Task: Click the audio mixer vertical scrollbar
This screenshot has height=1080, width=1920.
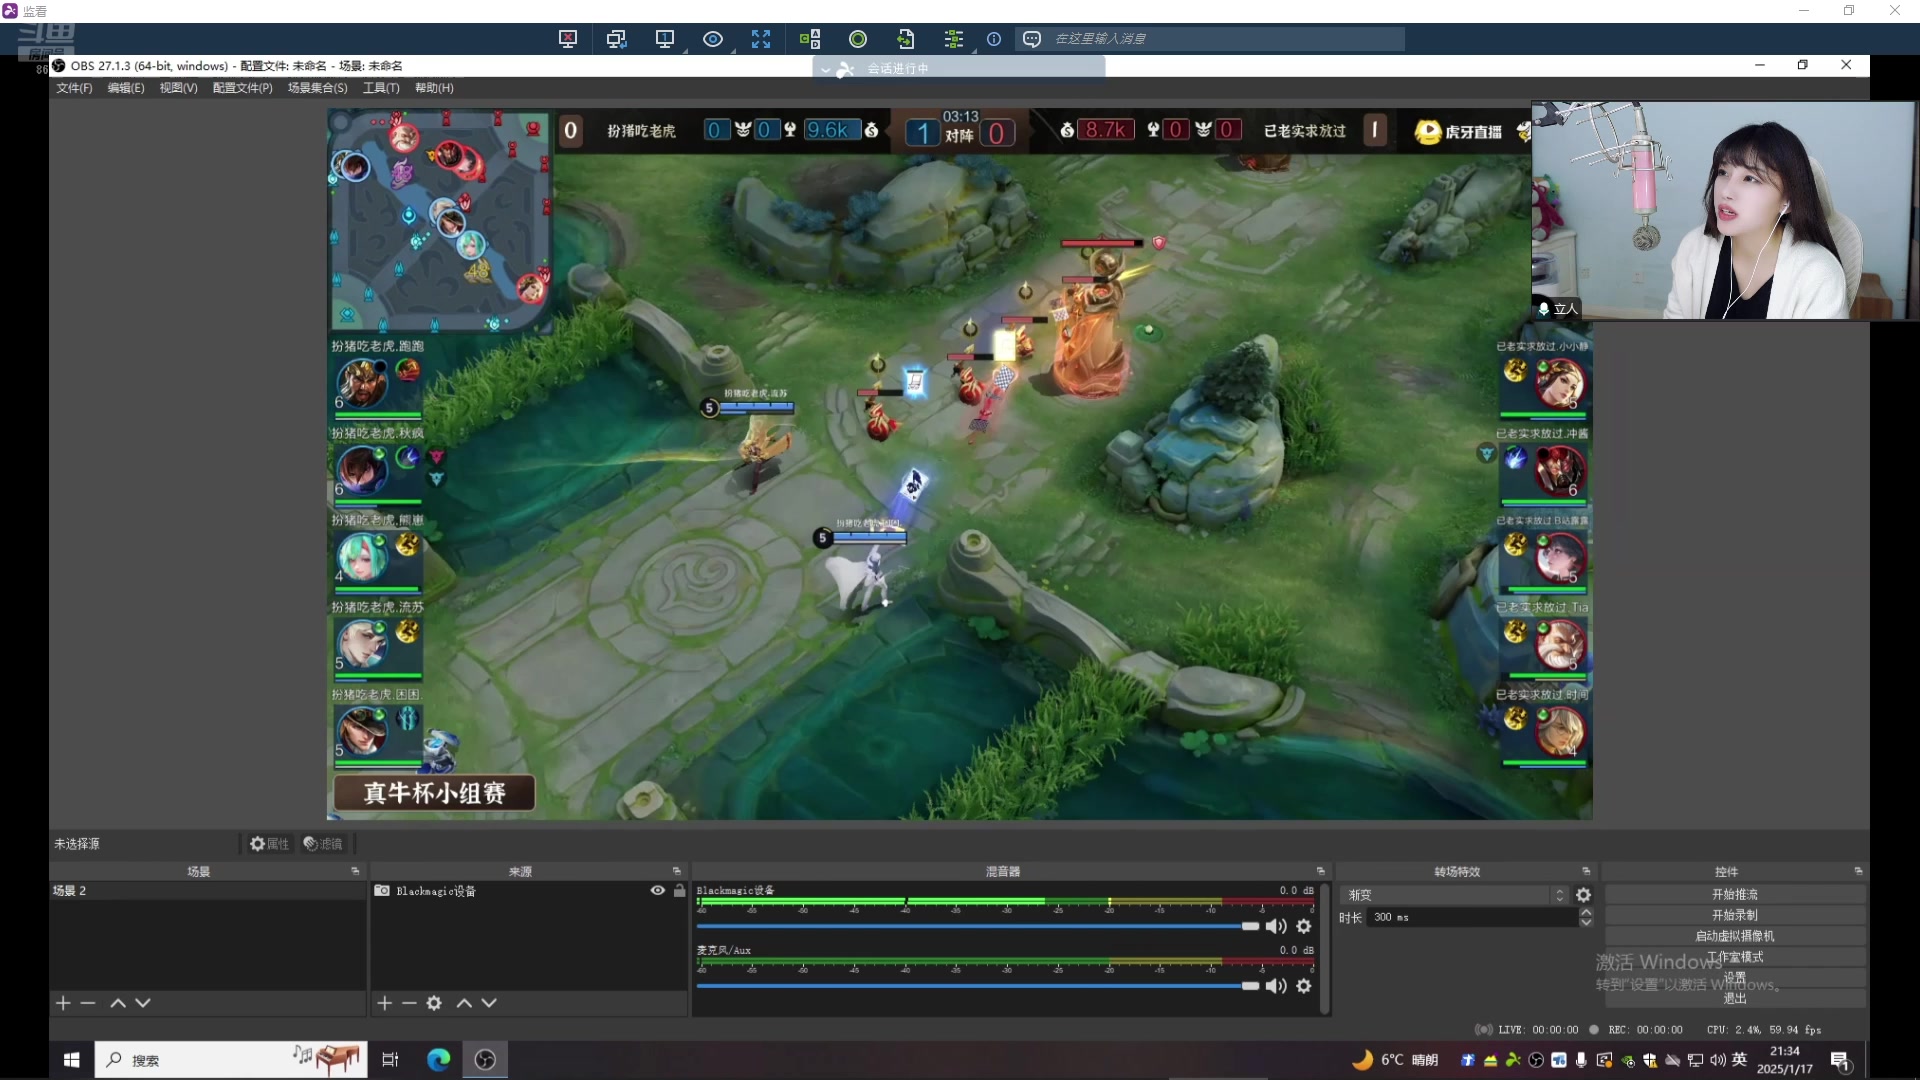Action: [x=1325, y=948]
